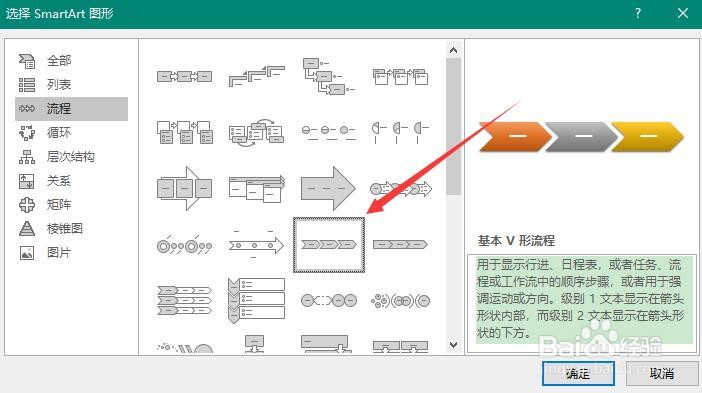The width and height of the screenshot is (702, 393).
Task: Click the 关系 relationship icon
Action: (26, 181)
